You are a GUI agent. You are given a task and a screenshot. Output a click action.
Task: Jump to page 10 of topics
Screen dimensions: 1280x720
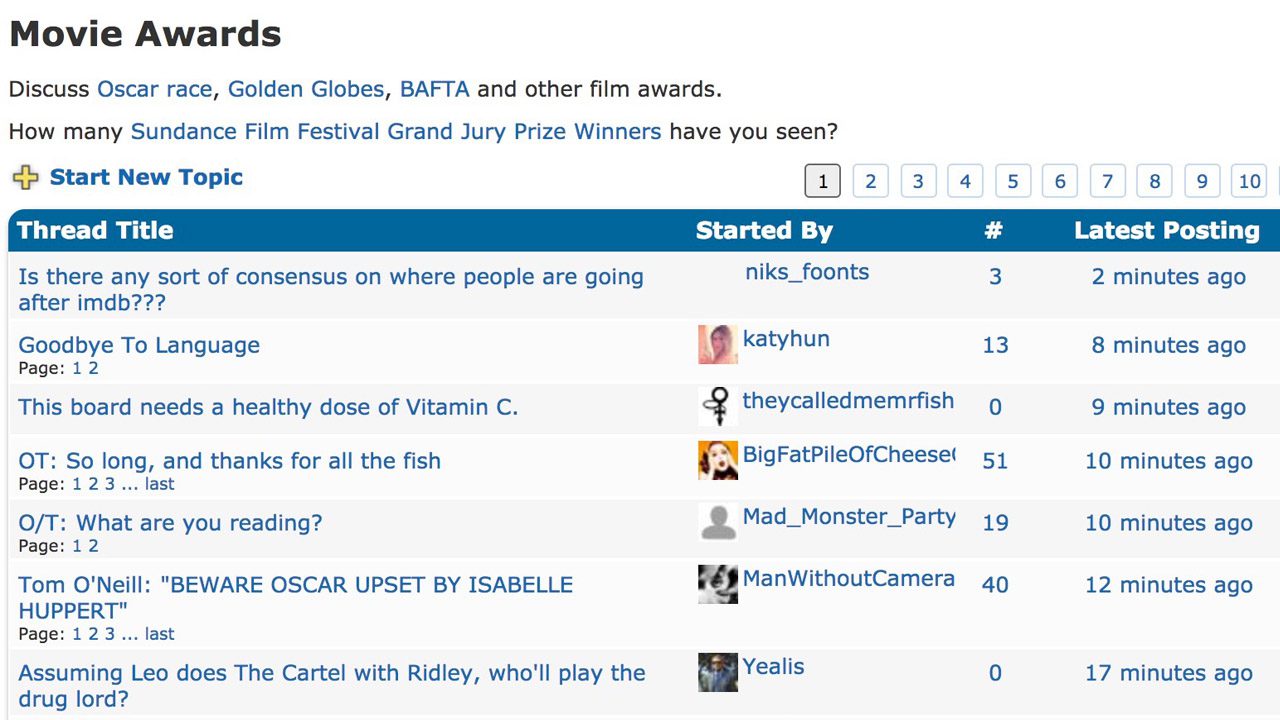(1249, 181)
